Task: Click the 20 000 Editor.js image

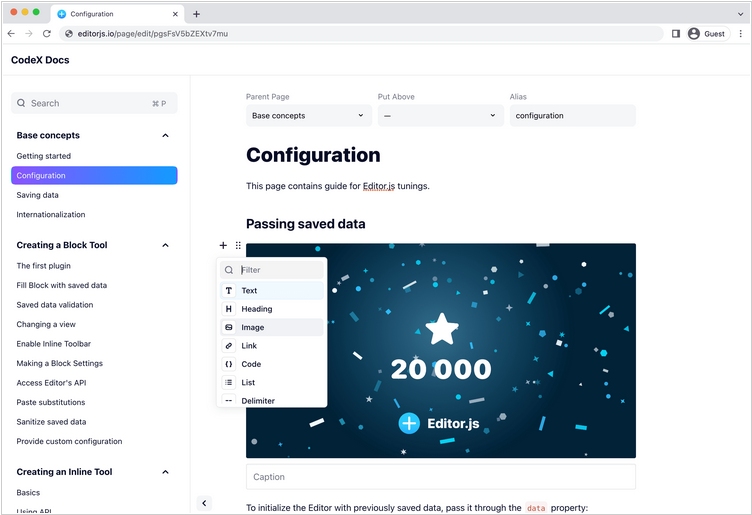Action: coord(441,351)
